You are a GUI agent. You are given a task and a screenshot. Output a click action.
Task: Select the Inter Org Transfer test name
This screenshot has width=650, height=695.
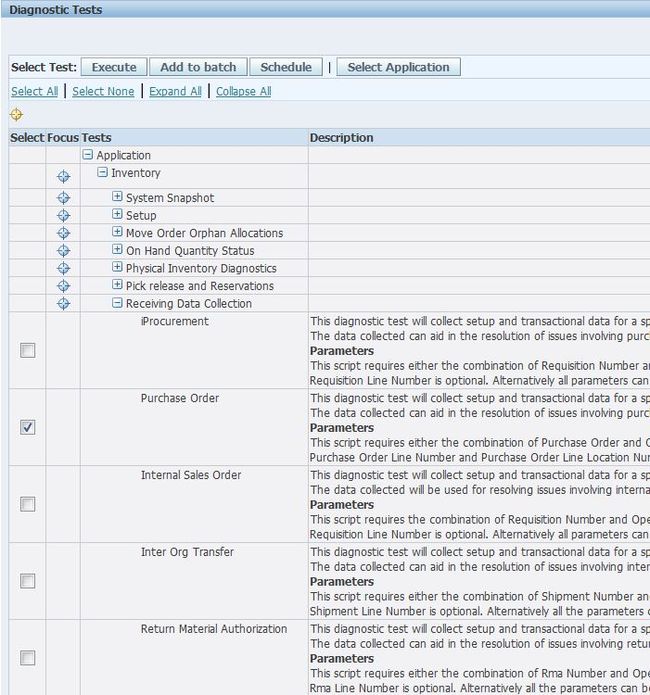187,552
